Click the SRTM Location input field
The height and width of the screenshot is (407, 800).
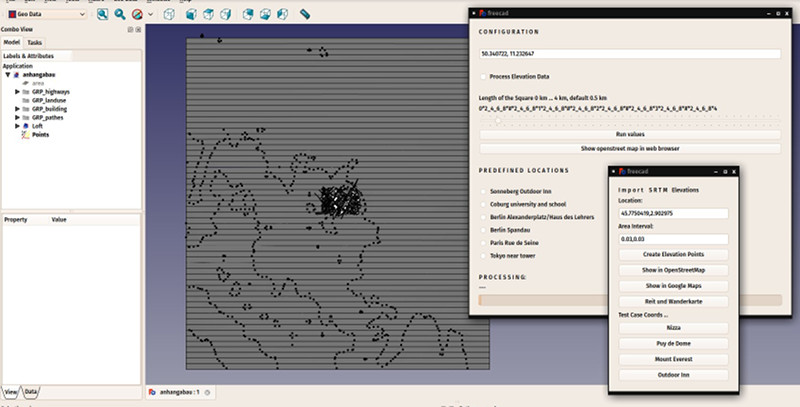click(x=673, y=213)
